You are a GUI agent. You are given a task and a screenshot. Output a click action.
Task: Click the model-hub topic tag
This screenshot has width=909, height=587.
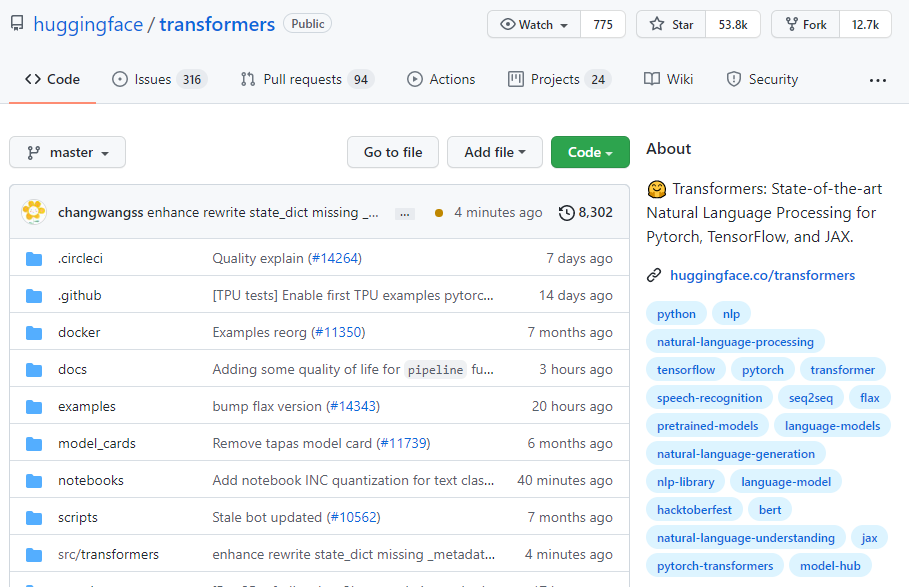[x=830, y=566]
